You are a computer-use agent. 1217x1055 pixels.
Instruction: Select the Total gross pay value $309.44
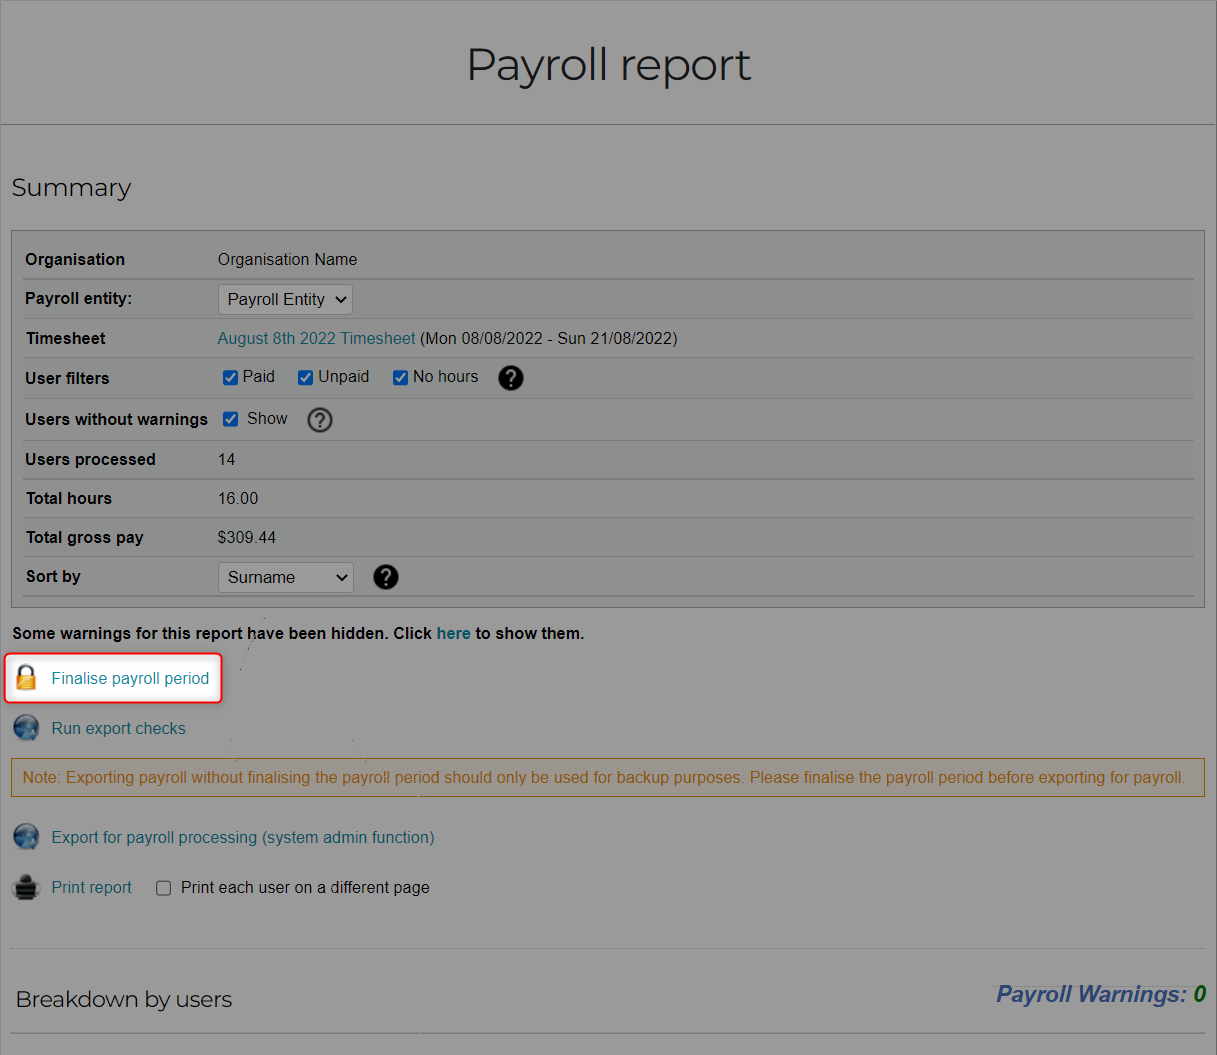tap(247, 537)
